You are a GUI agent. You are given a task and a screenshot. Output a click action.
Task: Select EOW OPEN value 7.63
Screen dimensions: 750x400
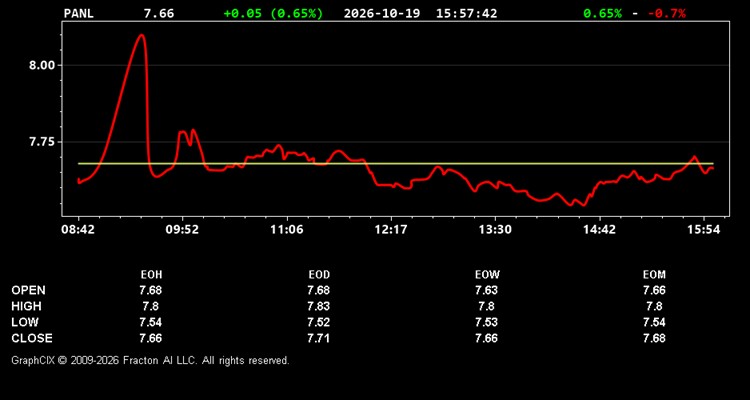pyautogui.click(x=486, y=290)
